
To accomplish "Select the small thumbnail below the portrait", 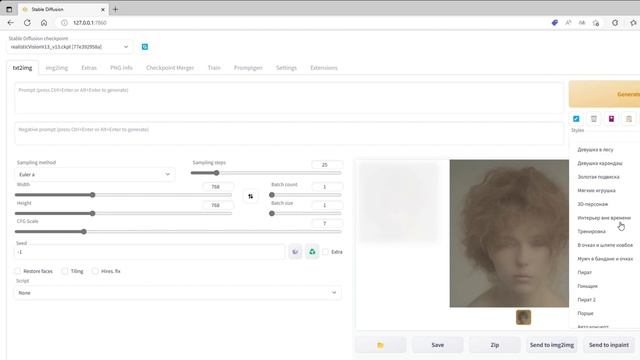I will 523,317.
